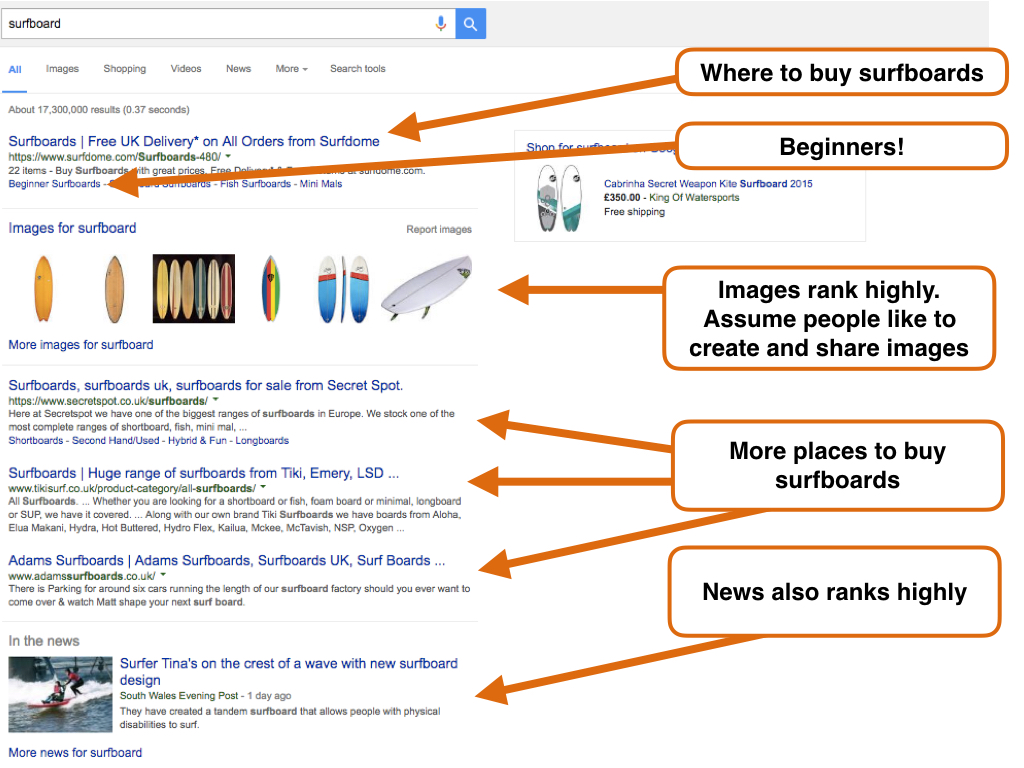
Task: Open the Surfdome Free UK Delivery result
Action: click(194, 141)
